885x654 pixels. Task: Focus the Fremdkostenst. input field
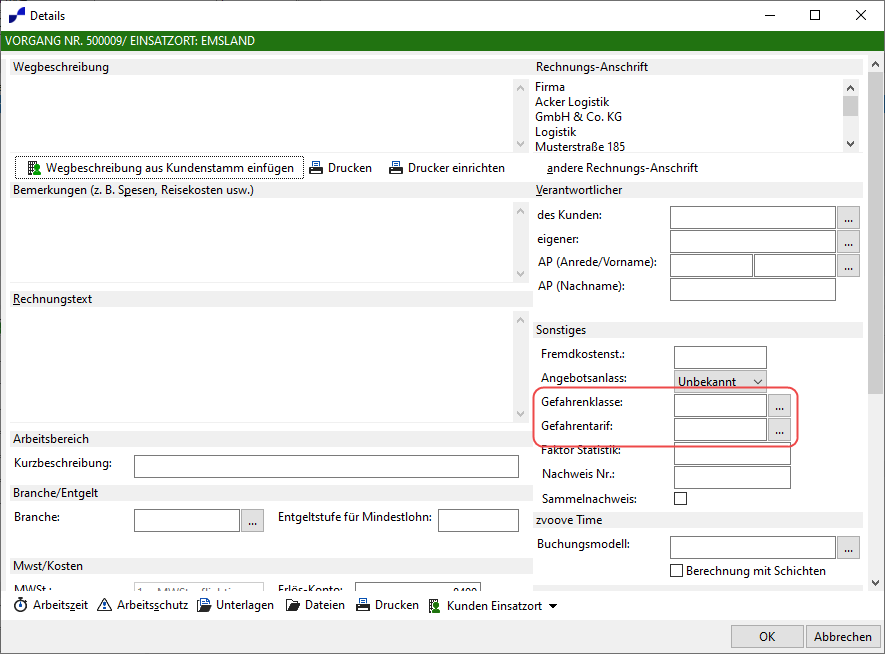[x=720, y=357]
